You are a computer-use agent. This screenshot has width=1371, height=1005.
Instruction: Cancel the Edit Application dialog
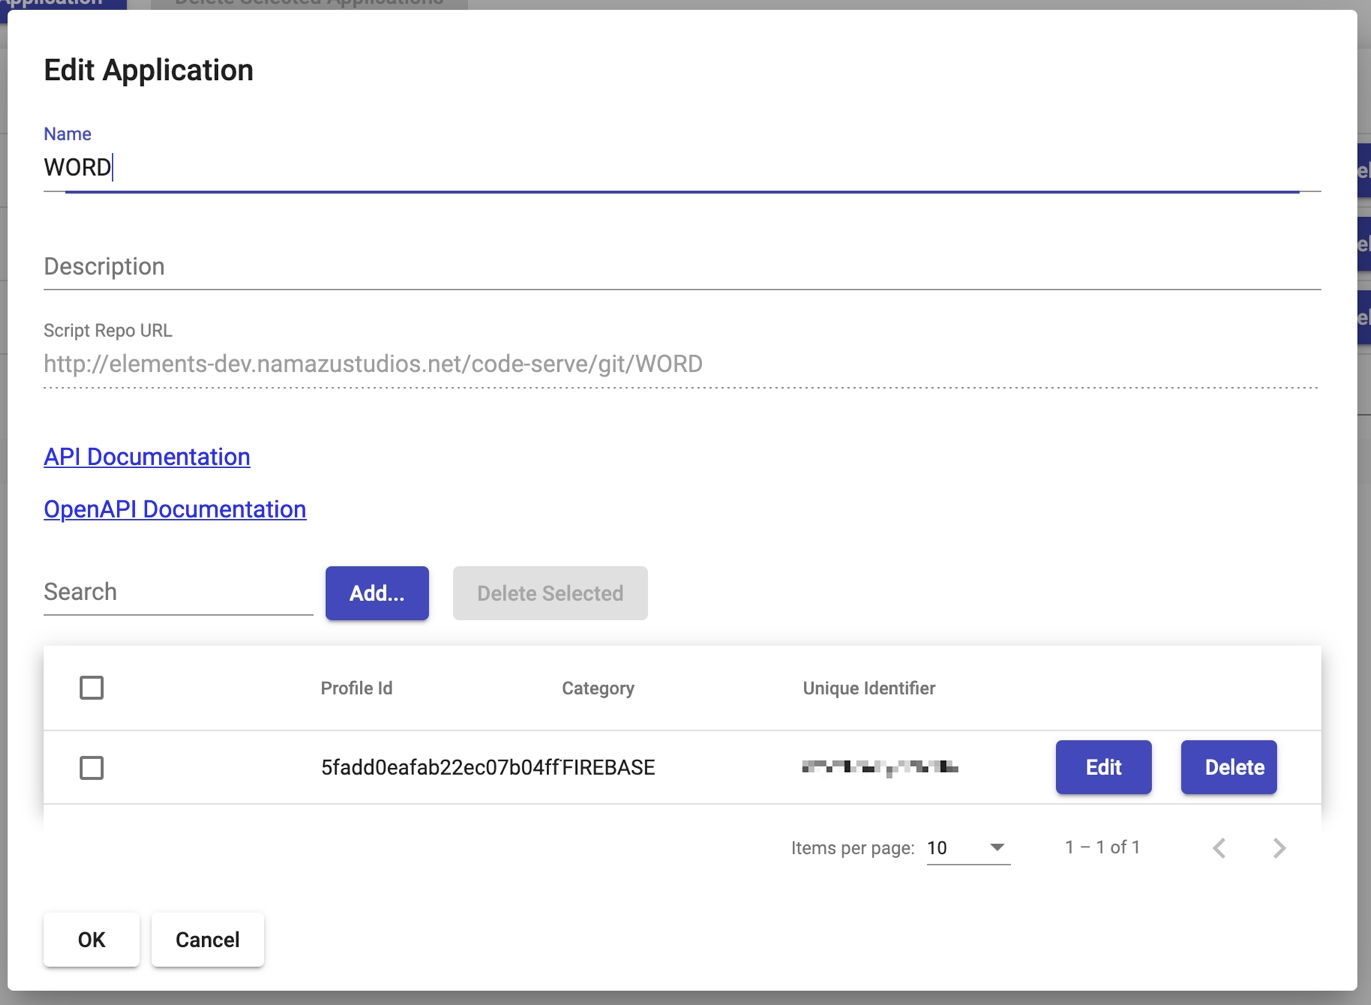[207, 940]
